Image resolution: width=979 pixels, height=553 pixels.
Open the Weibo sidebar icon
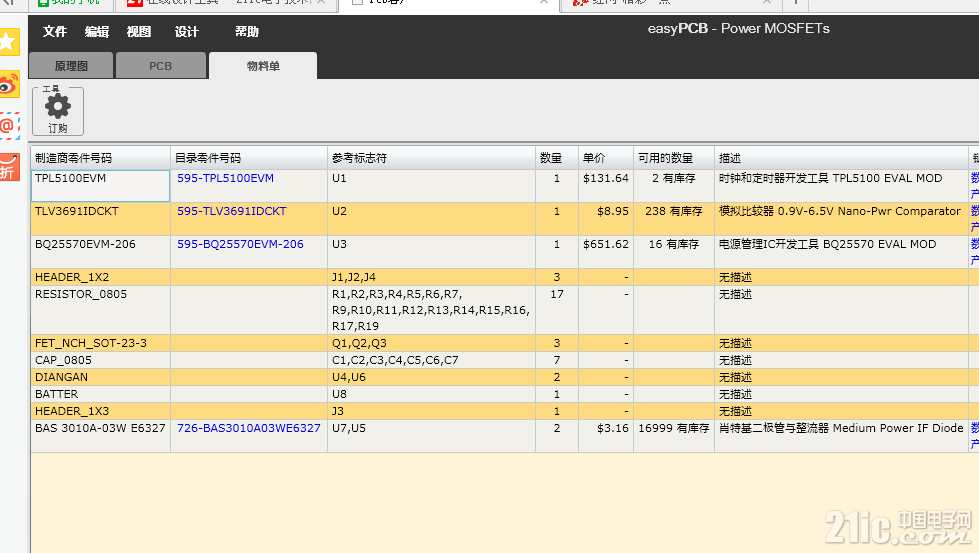(9, 84)
